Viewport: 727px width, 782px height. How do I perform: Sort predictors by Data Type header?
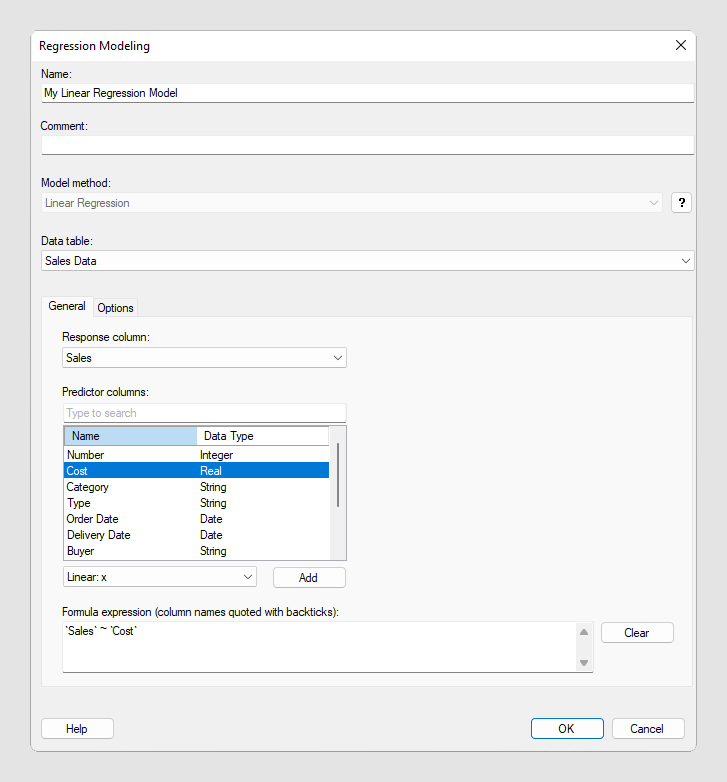point(263,436)
